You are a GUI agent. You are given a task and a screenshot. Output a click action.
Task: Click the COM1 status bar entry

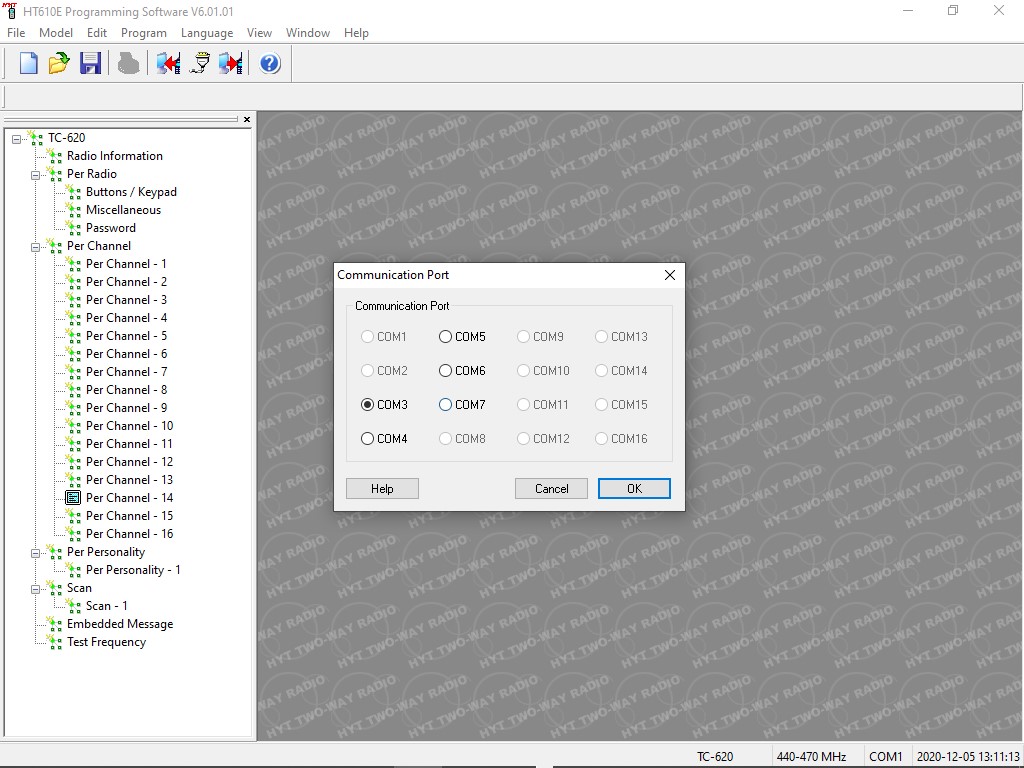tap(886, 756)
